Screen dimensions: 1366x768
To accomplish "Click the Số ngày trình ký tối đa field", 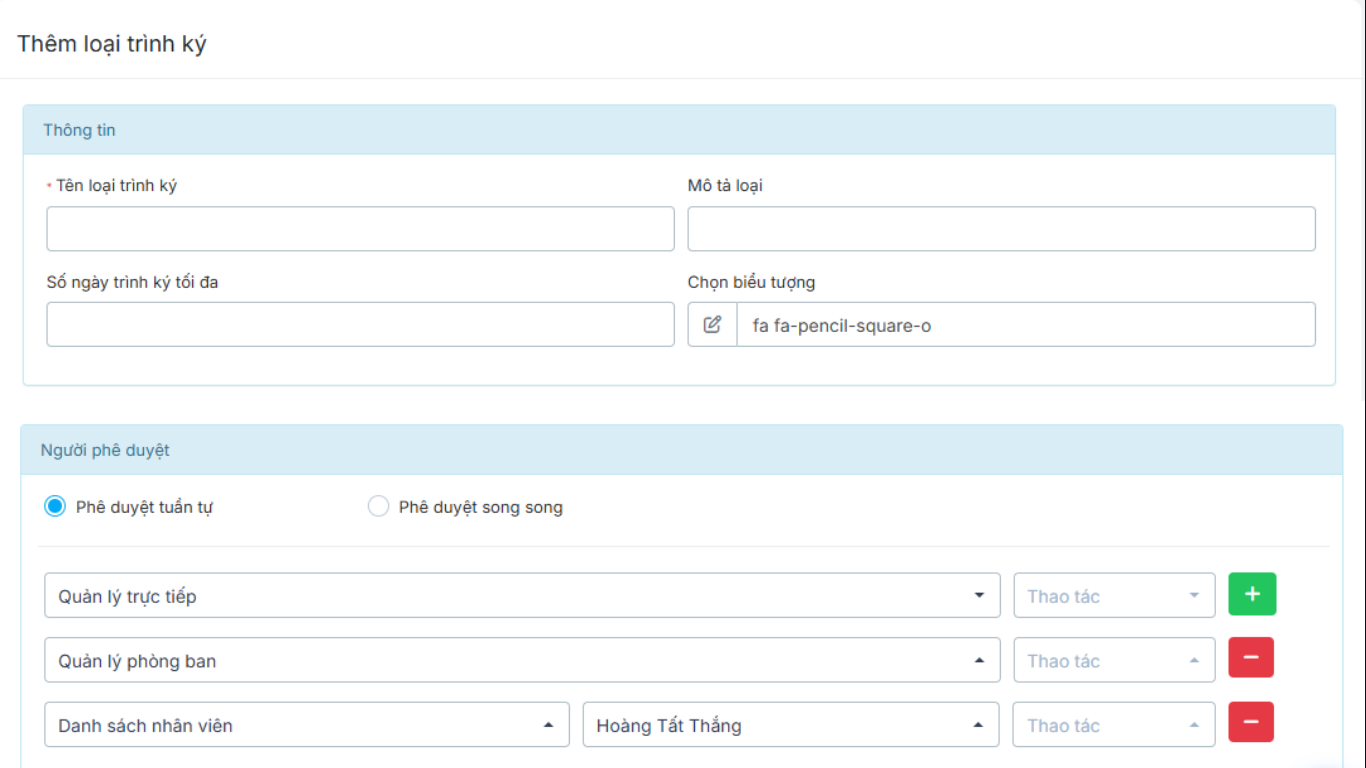I will point(360,325).
